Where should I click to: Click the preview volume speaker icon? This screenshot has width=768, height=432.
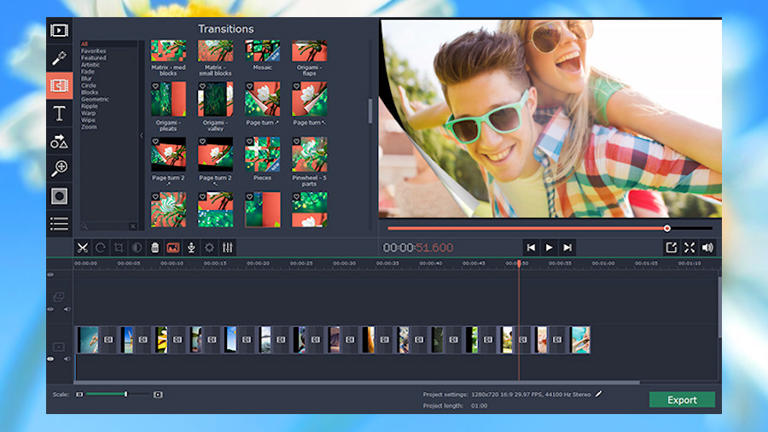707,248
